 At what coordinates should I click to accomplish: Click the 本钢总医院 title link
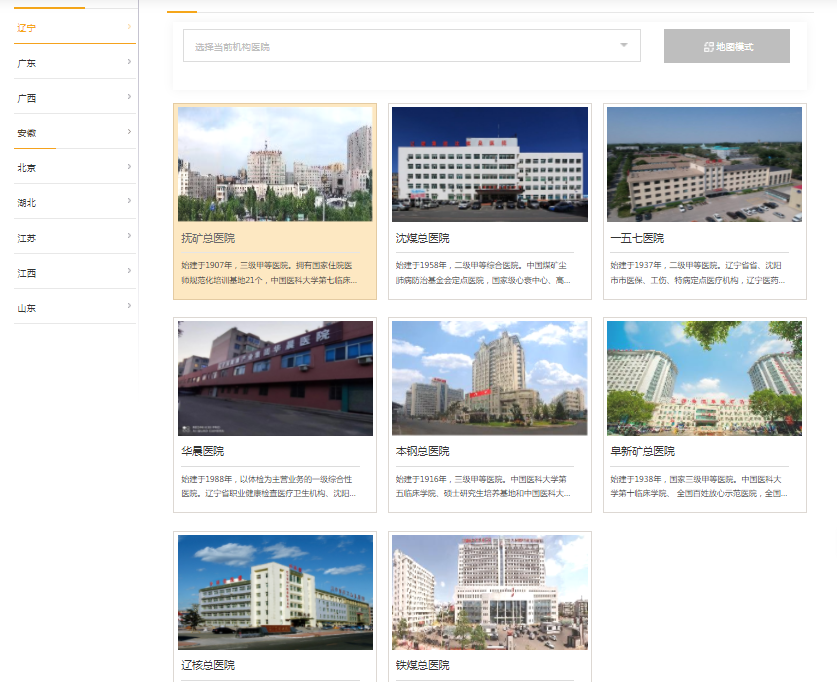point(423,451)
